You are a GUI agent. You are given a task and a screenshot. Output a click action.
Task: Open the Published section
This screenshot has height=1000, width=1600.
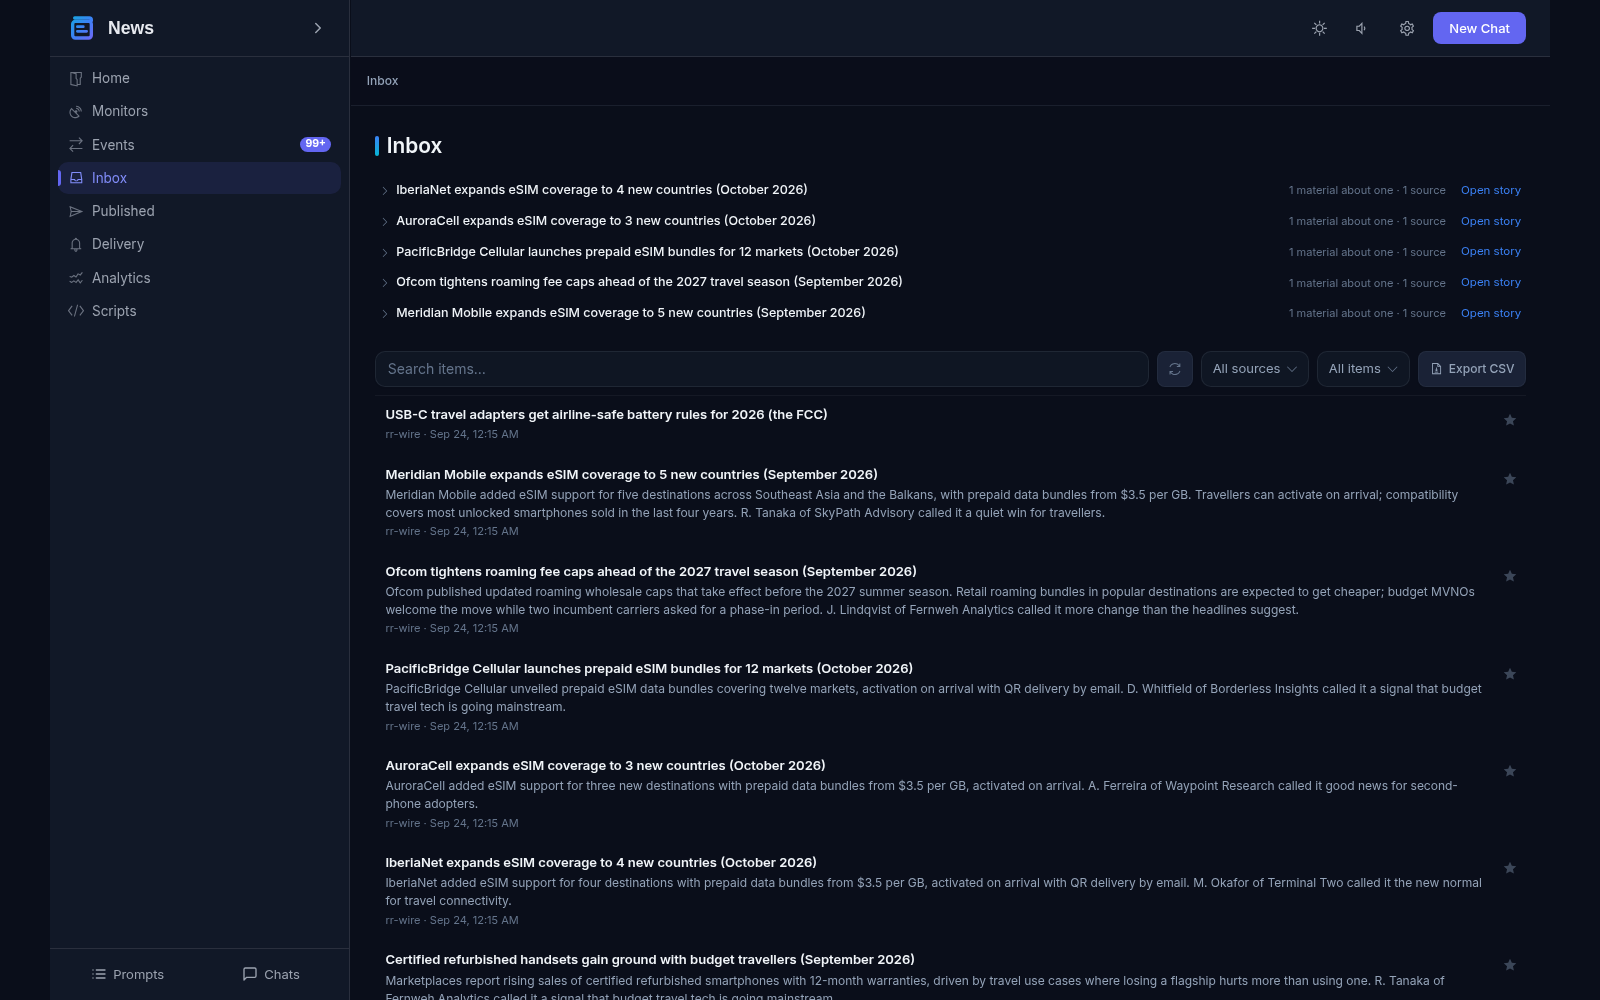199,211
